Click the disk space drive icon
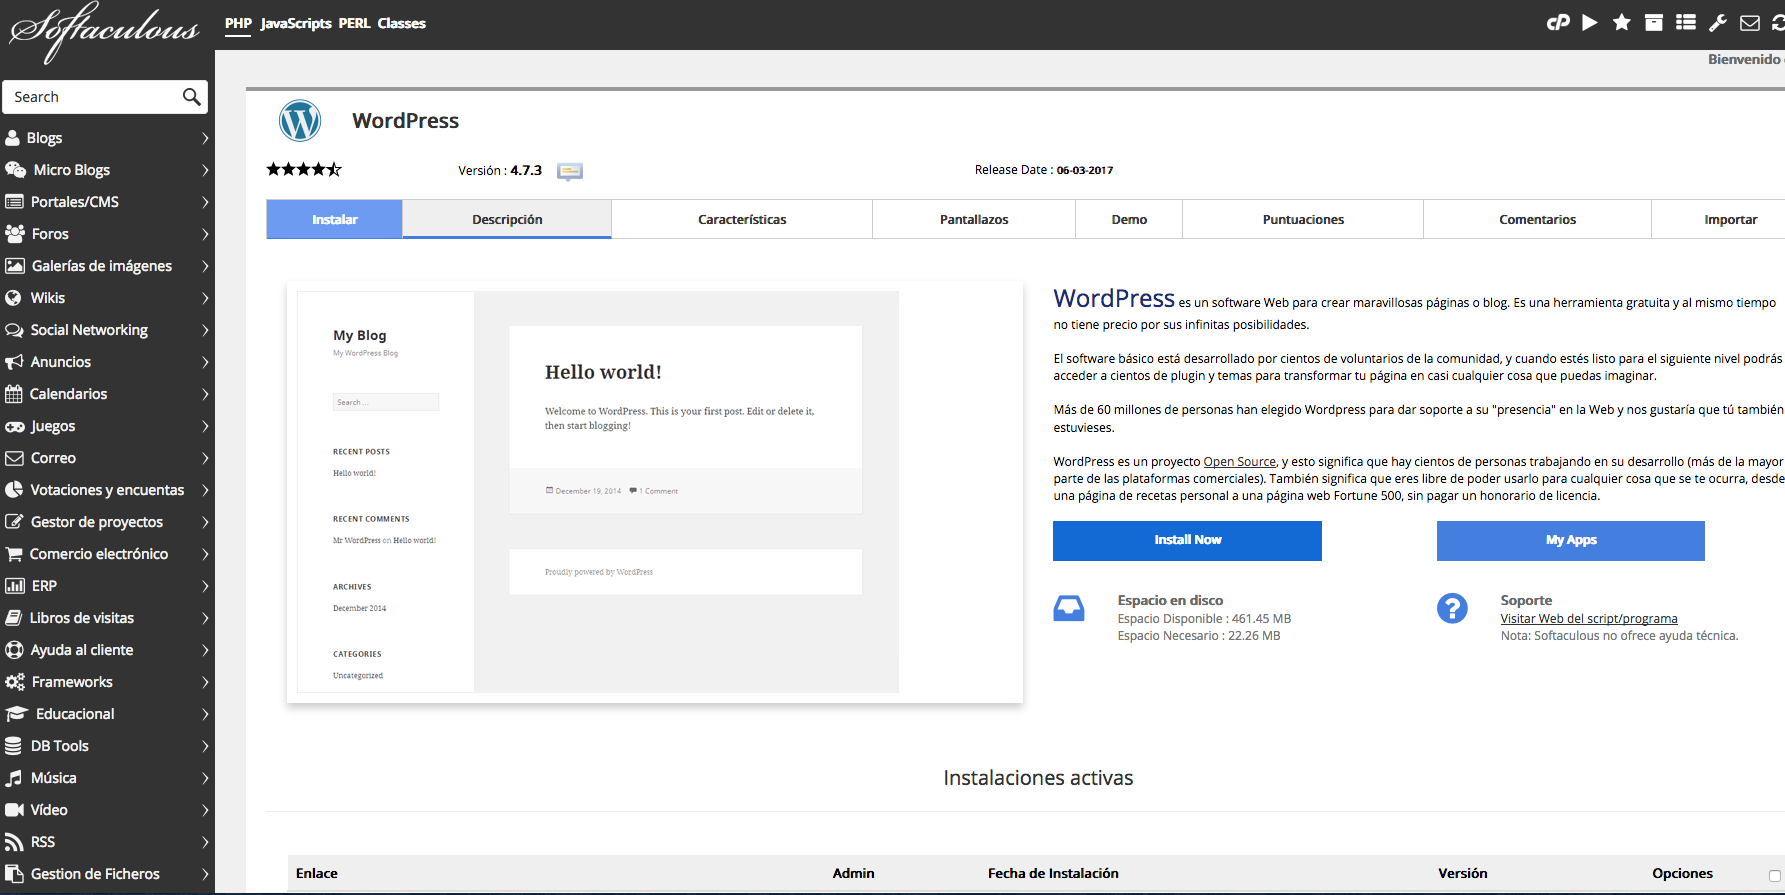Screen dimensions: 1785x895 click(1069, 608)
